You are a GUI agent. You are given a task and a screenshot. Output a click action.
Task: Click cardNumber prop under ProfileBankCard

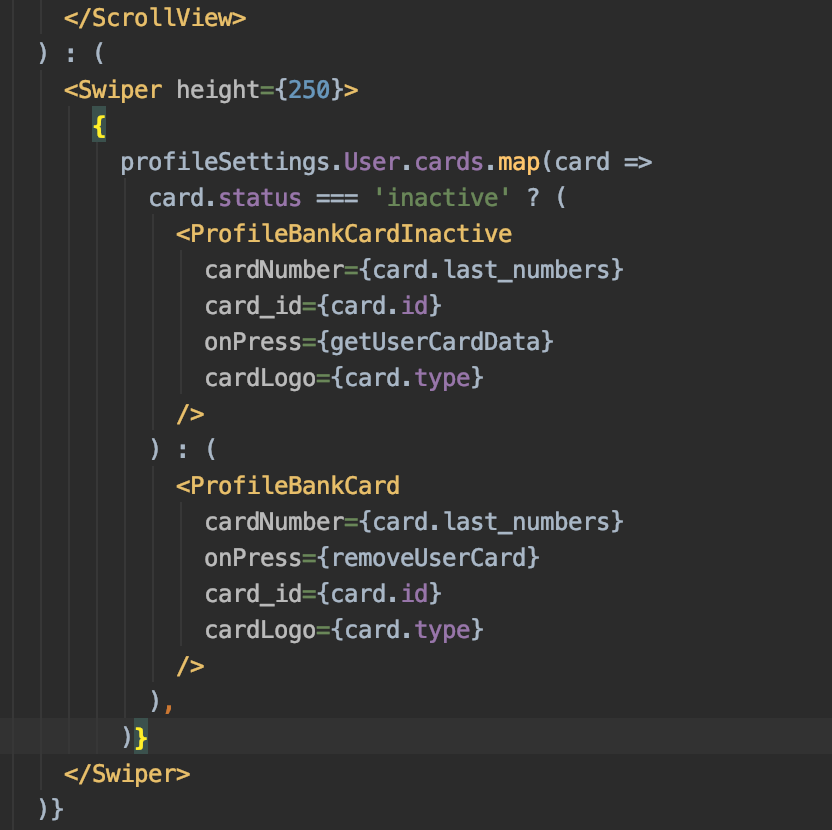click(x=274, y=522)
